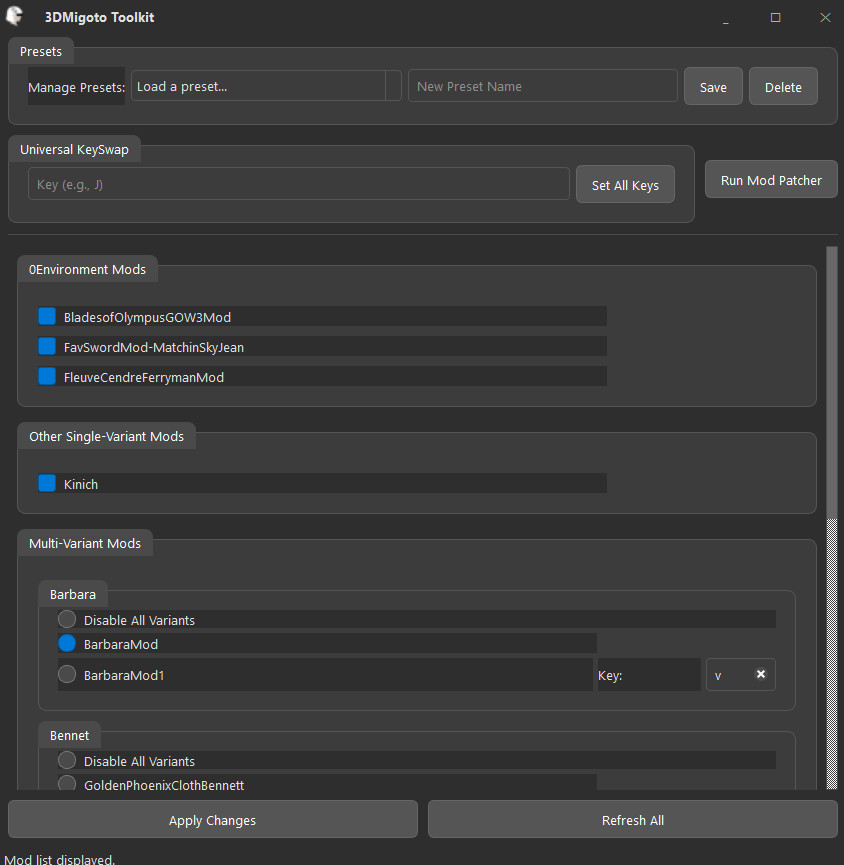
Task: Choose Disable All Variants under Bennet
Action: pyautogui.click(x=66, y=760)
